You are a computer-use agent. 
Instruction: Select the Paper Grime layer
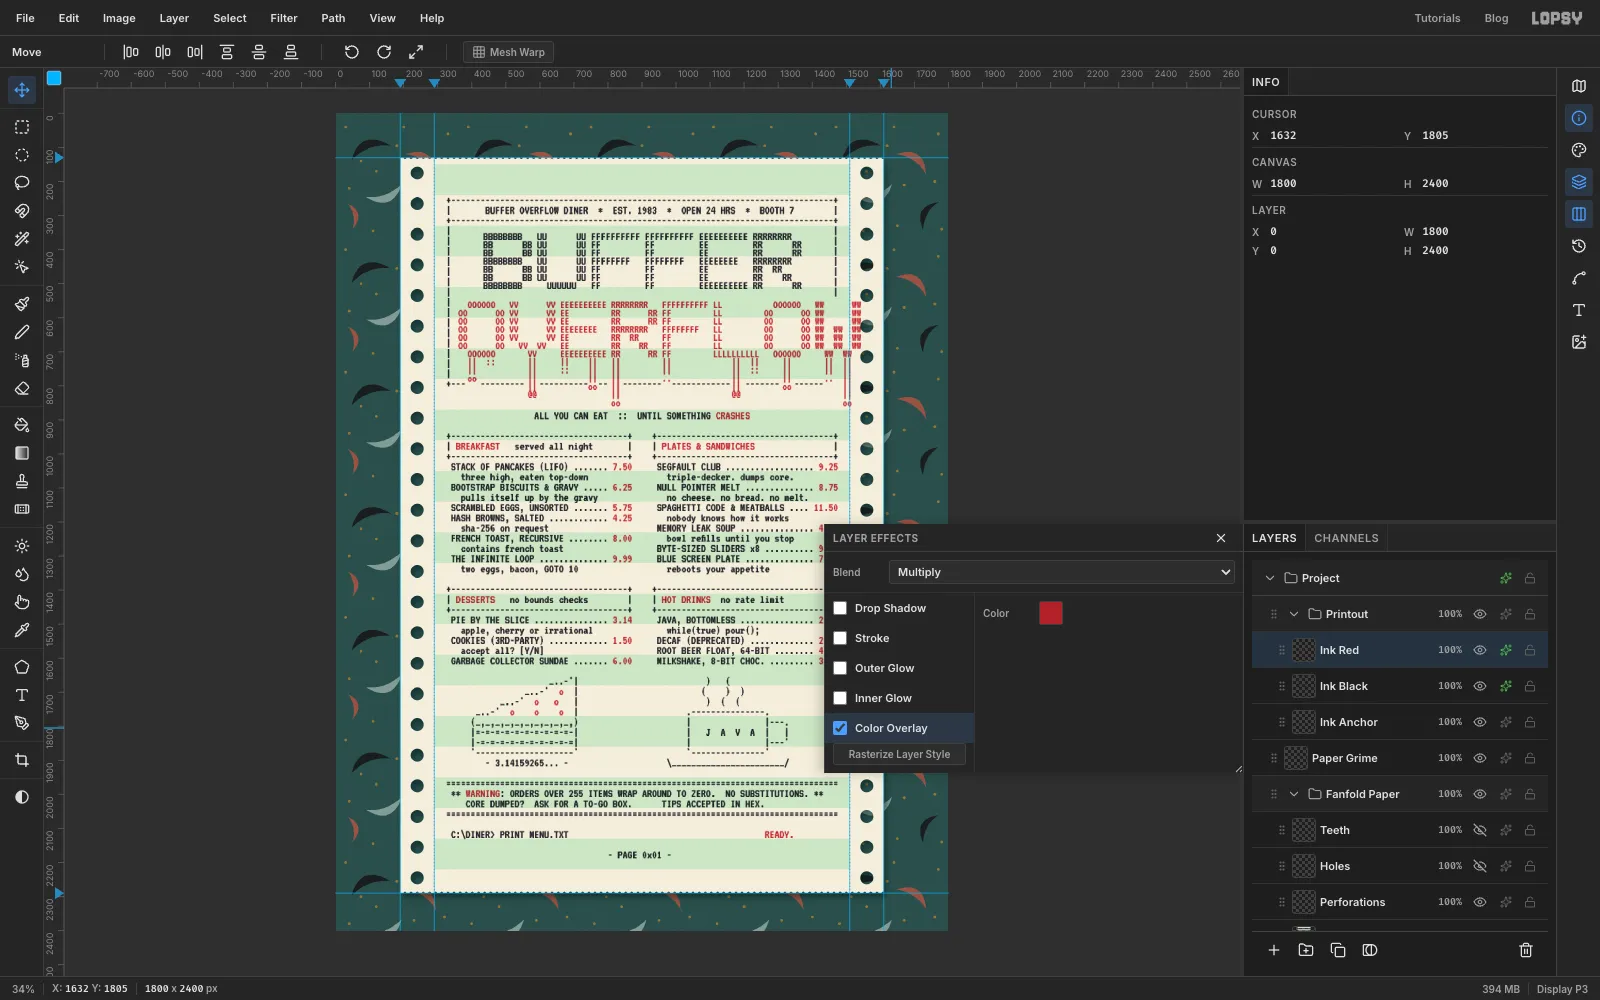pos(1400,758)
